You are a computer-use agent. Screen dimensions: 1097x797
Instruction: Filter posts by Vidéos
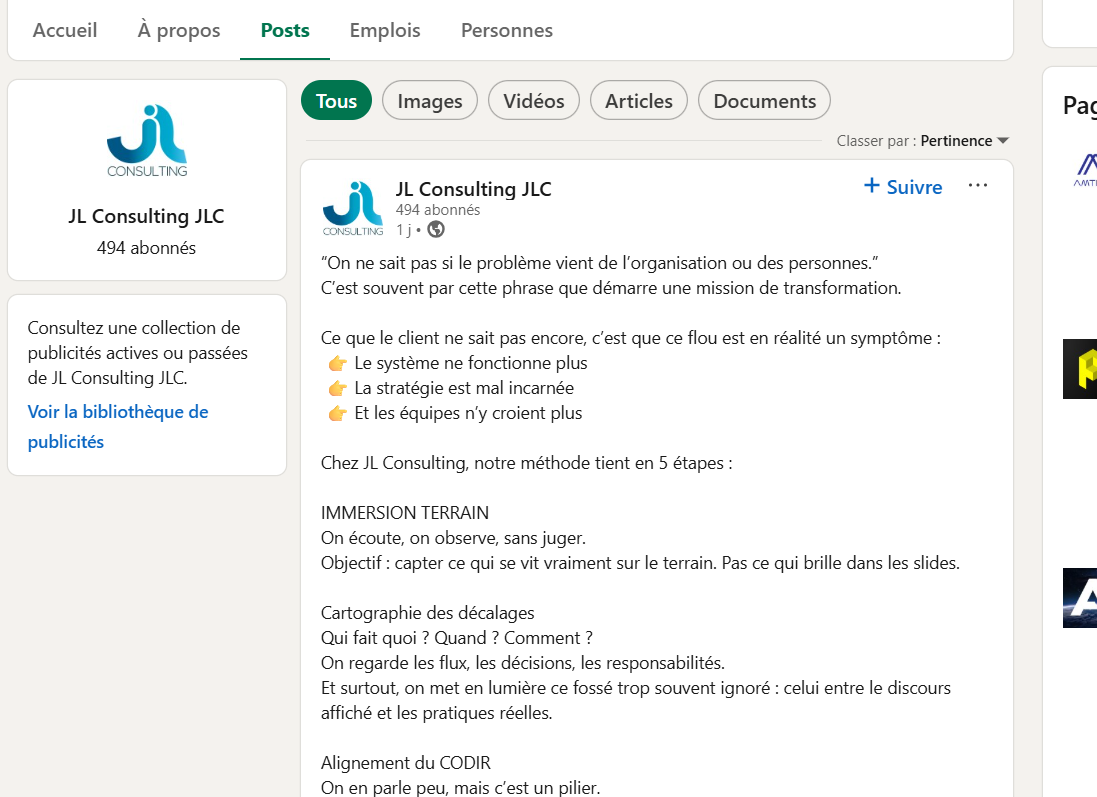[534, 101]
